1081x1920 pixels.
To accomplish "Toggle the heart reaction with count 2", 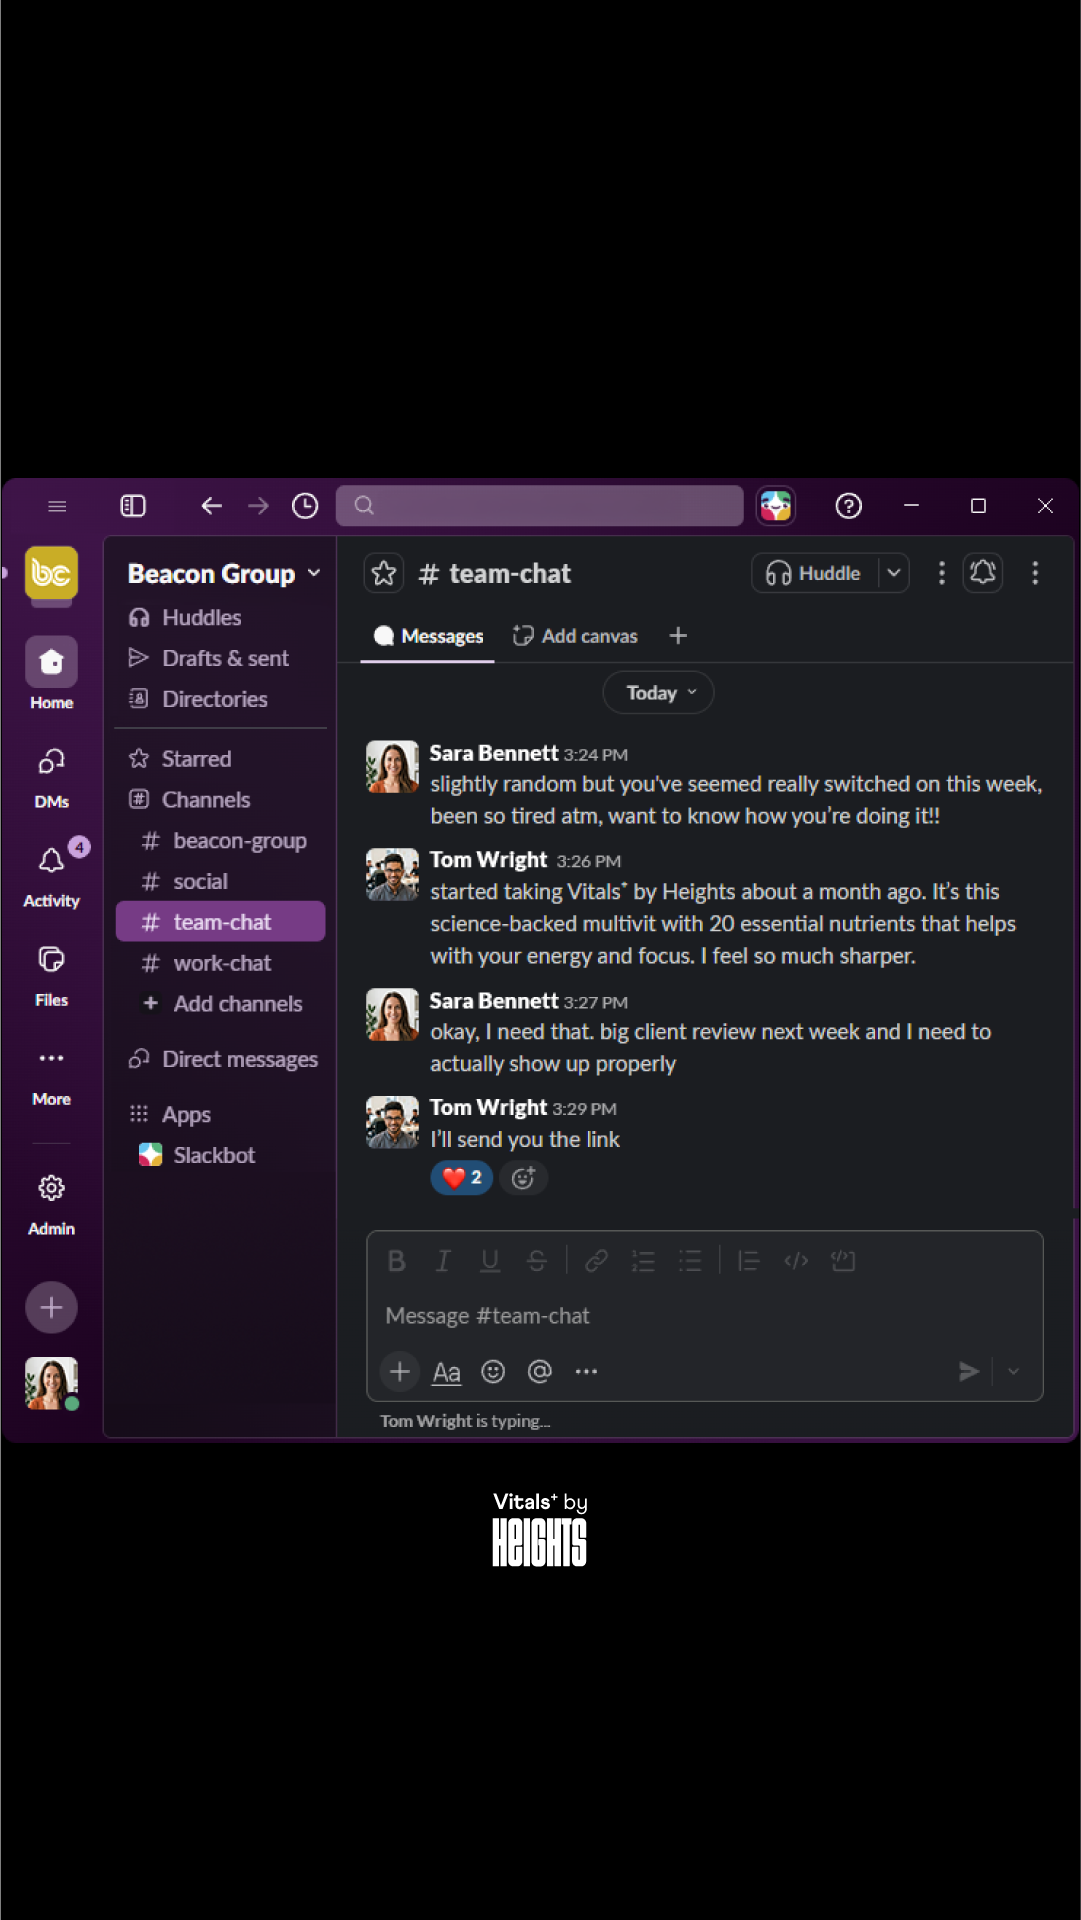I will (x=462, y=1178).
